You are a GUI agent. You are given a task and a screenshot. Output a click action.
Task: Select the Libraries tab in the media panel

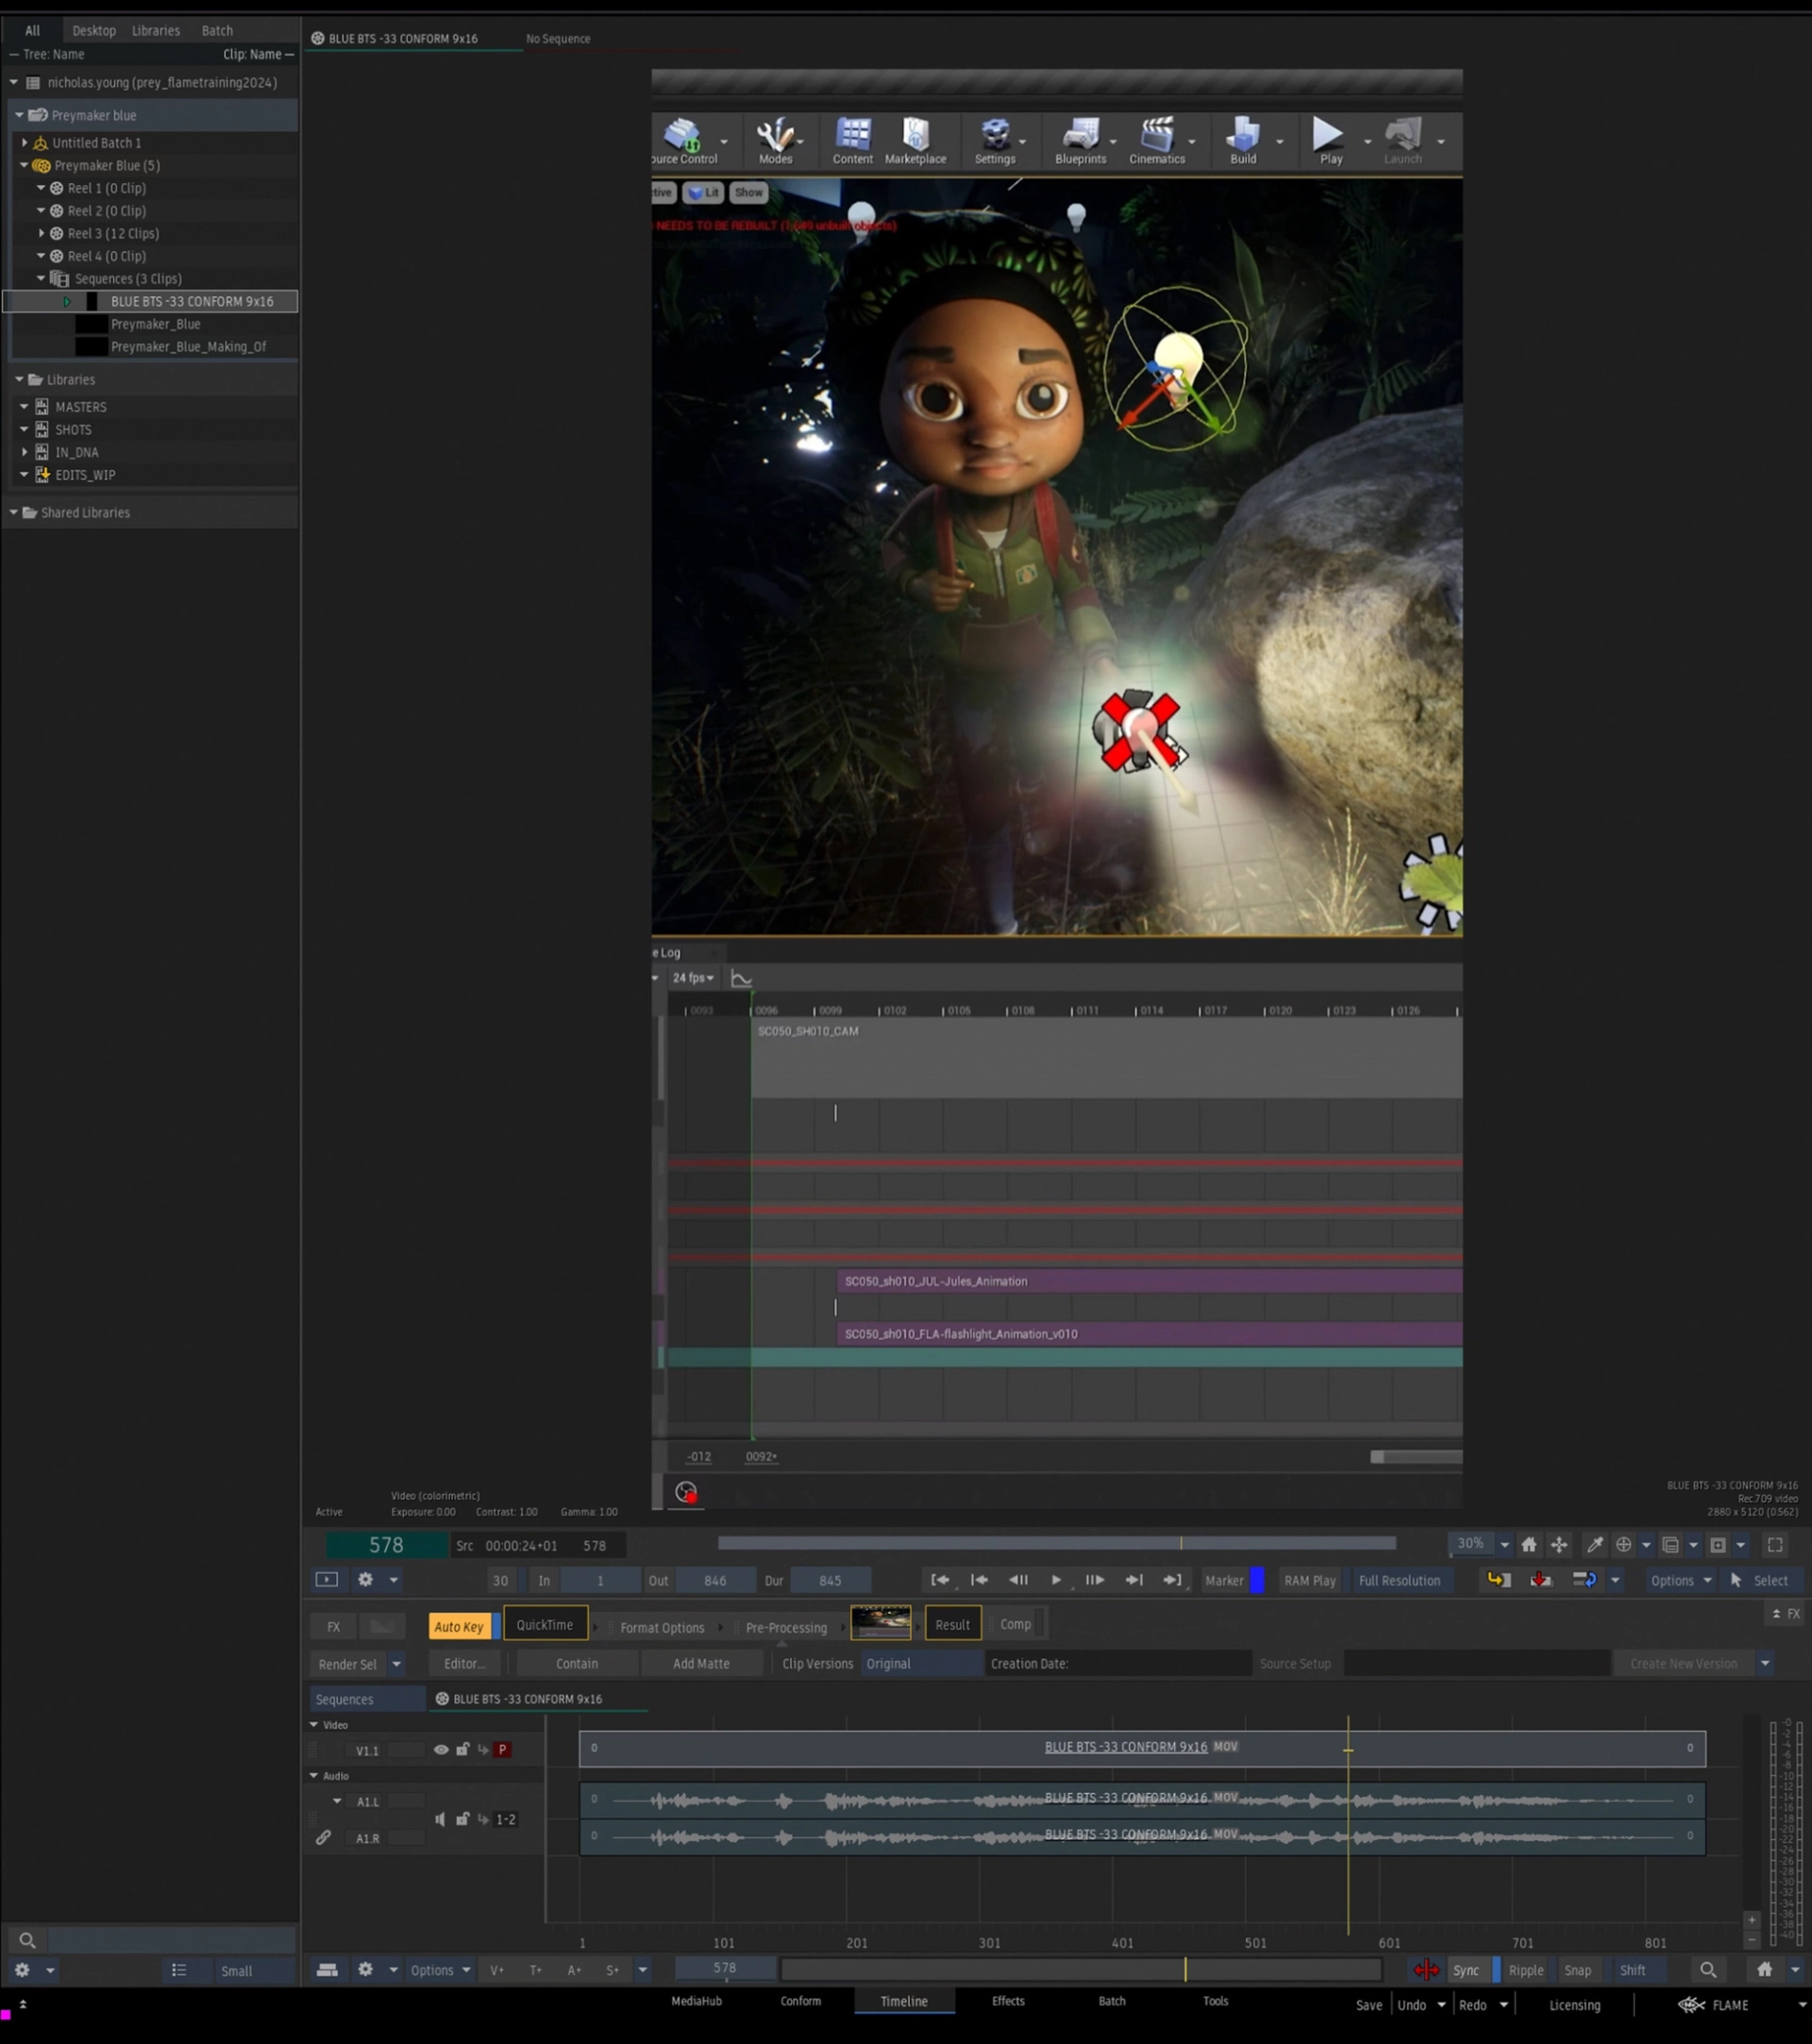156,30
